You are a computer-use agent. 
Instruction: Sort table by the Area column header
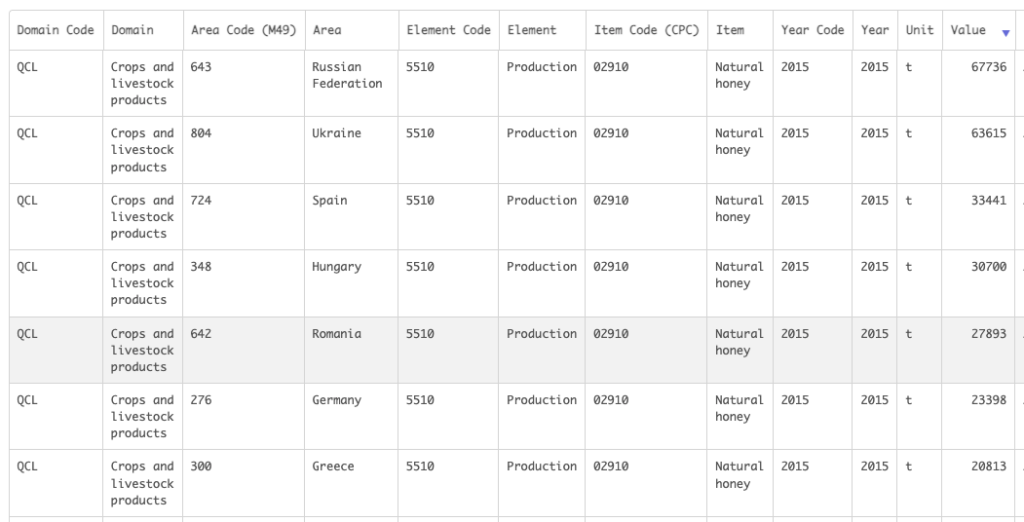[327, 30]
